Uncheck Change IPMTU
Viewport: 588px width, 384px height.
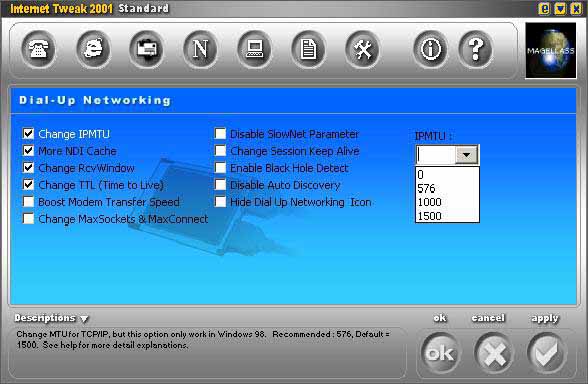pos(28,134)
